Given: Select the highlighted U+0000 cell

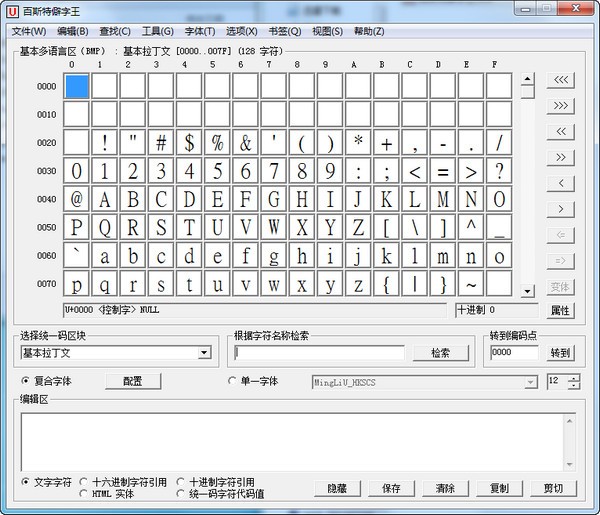Looking at the screenshot, I should pyautogui.click(x=76, y=86).
